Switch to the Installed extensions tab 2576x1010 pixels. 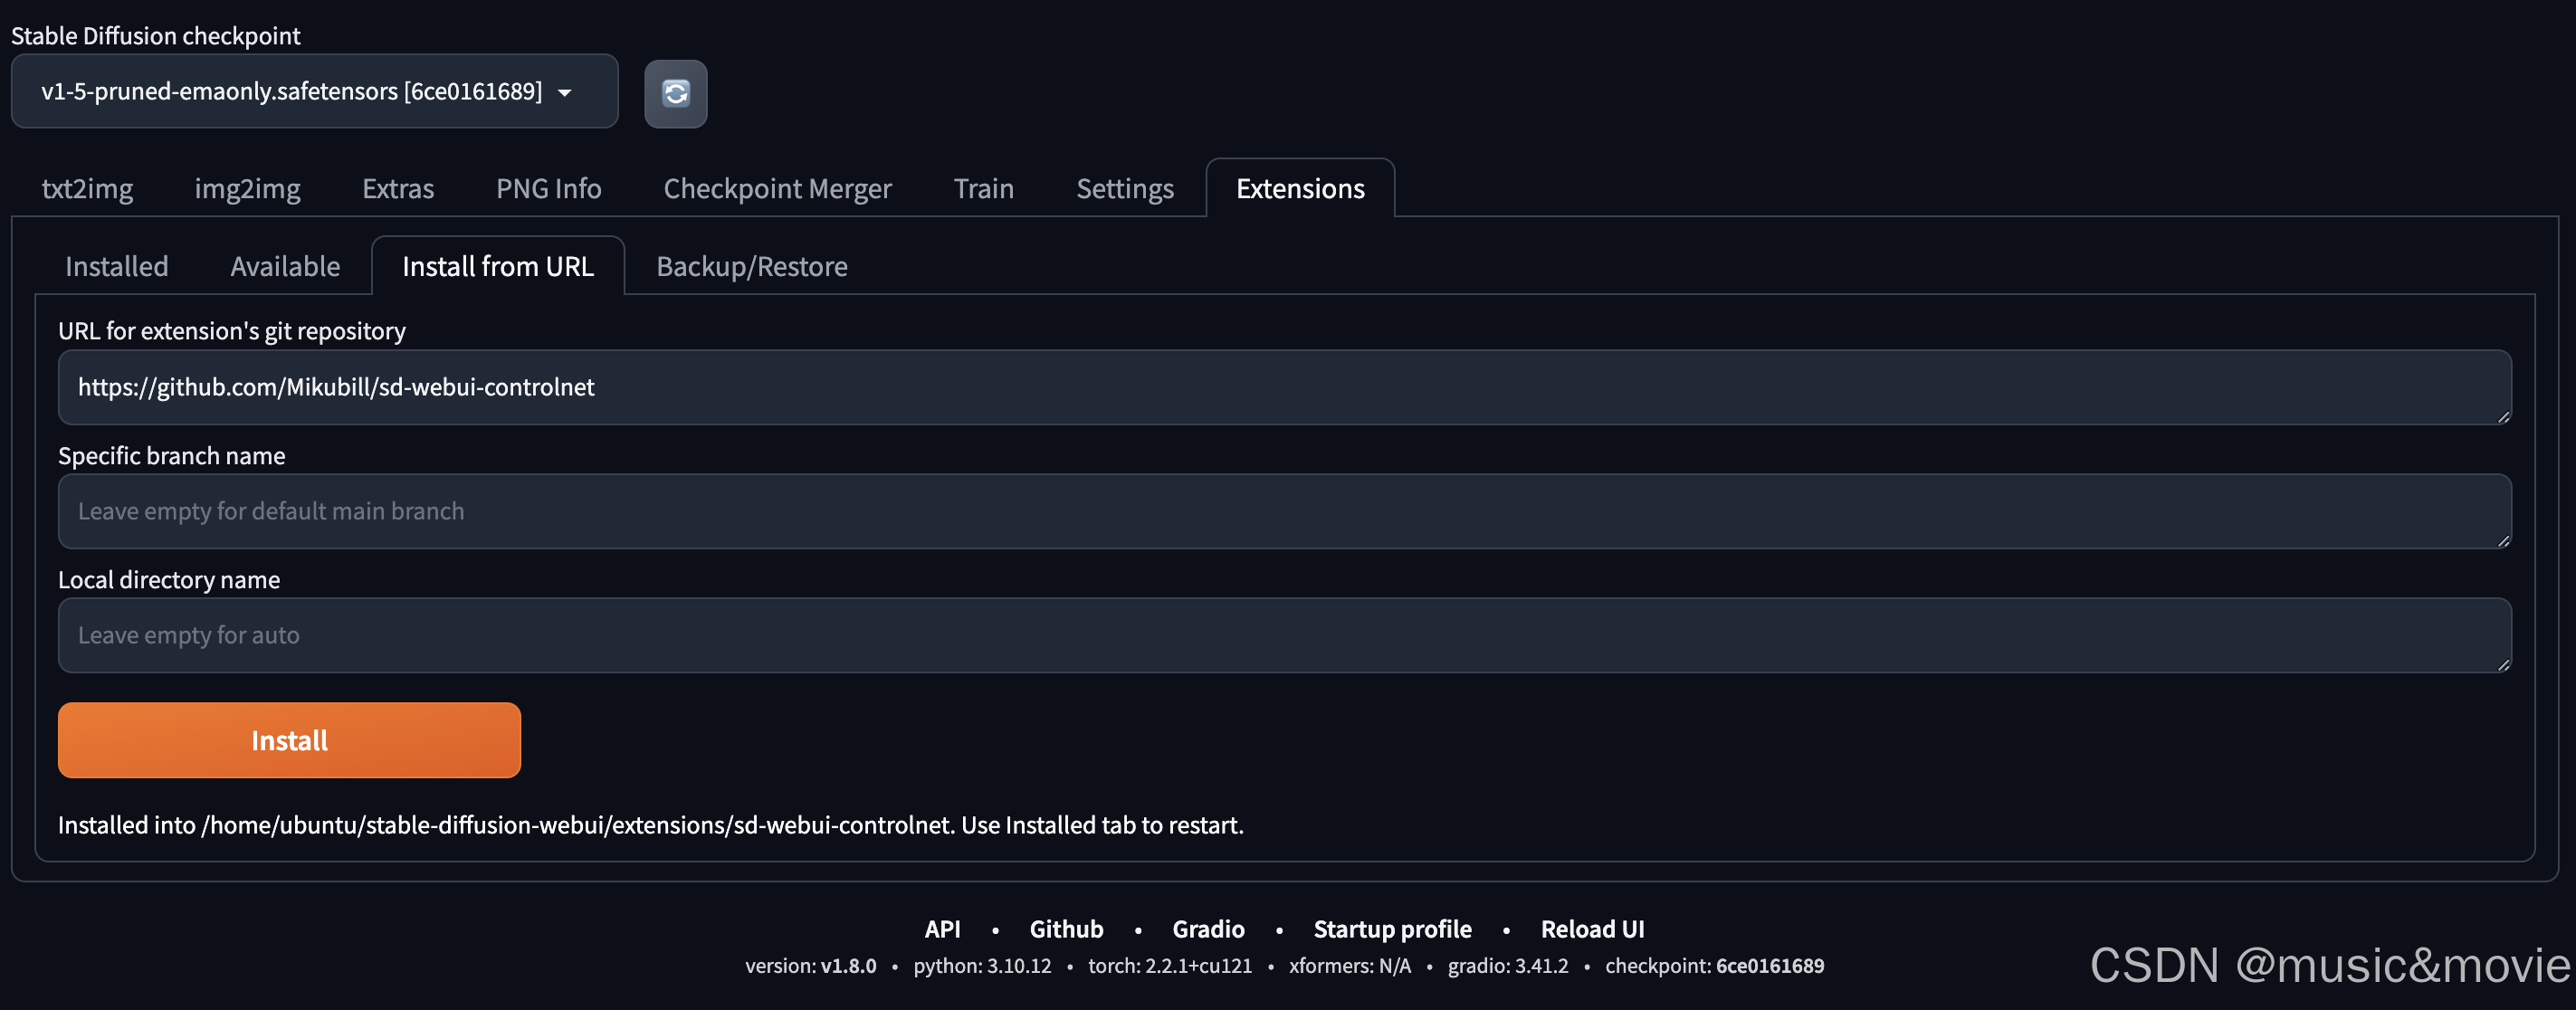pyautogui.click(x=115, y=266)
